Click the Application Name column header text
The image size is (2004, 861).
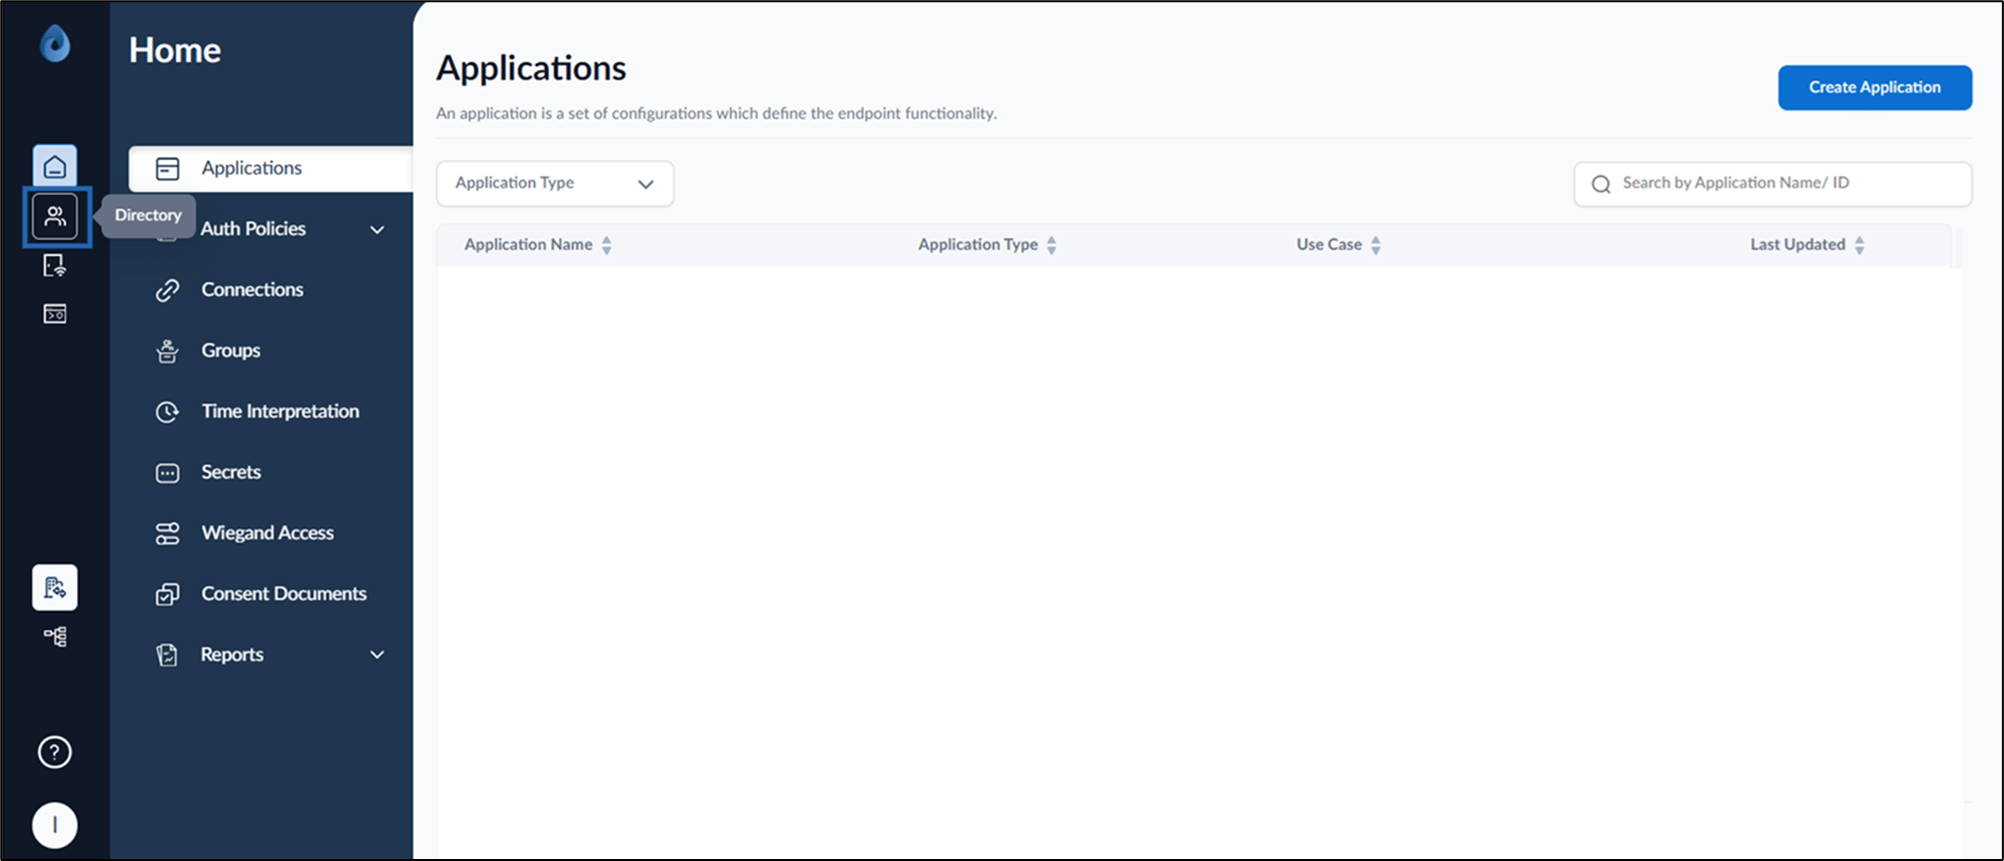528,245
